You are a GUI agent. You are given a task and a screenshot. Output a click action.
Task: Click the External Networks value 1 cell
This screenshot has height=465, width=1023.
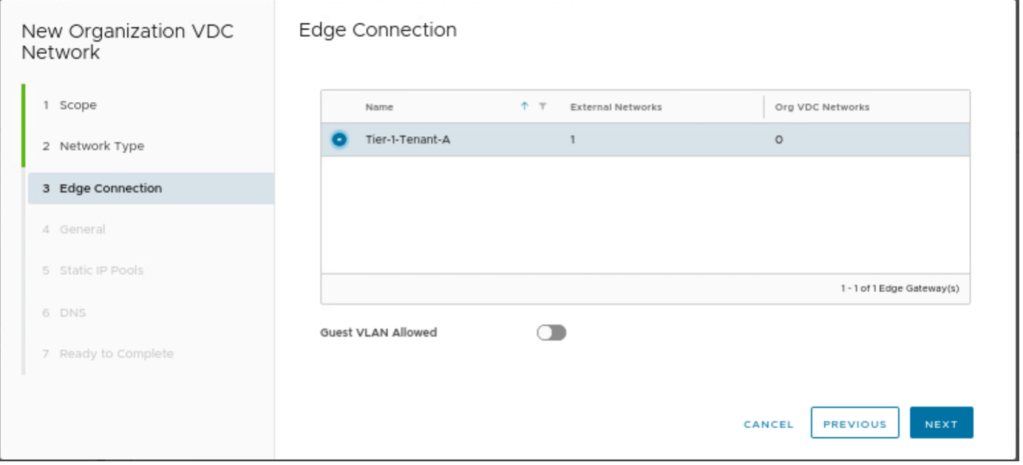point(573,140)
